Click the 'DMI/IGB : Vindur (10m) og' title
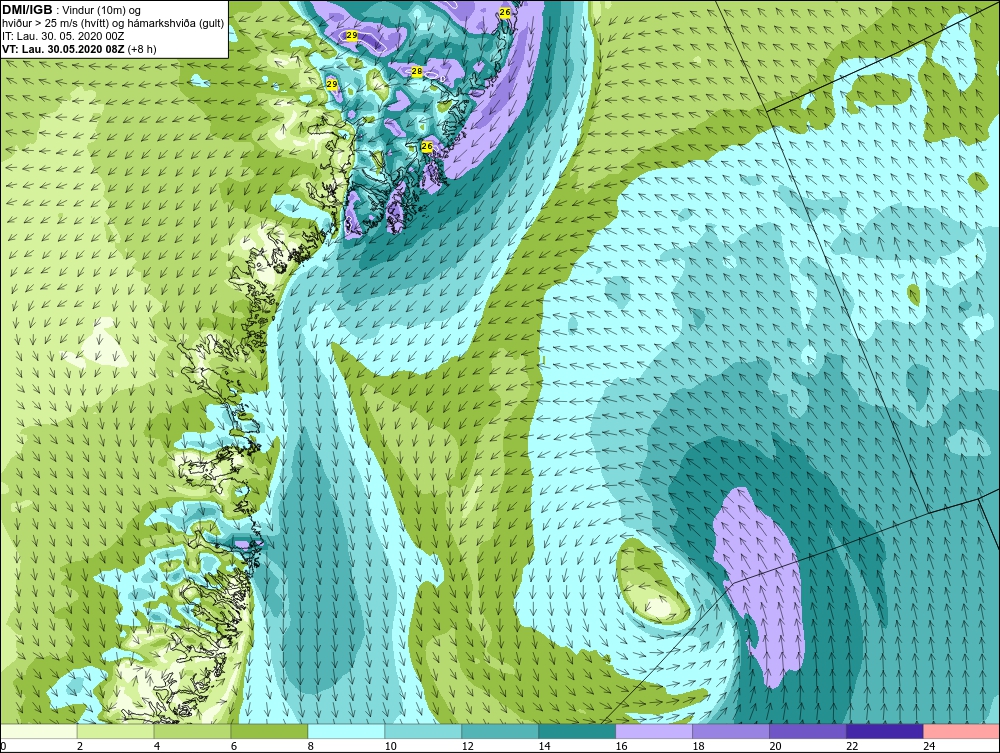The image size is (1000, 753). tap(72, 10)
